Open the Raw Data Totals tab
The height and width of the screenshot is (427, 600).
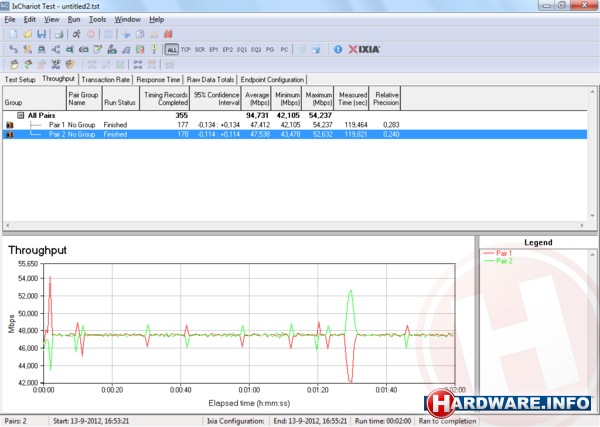210,80
